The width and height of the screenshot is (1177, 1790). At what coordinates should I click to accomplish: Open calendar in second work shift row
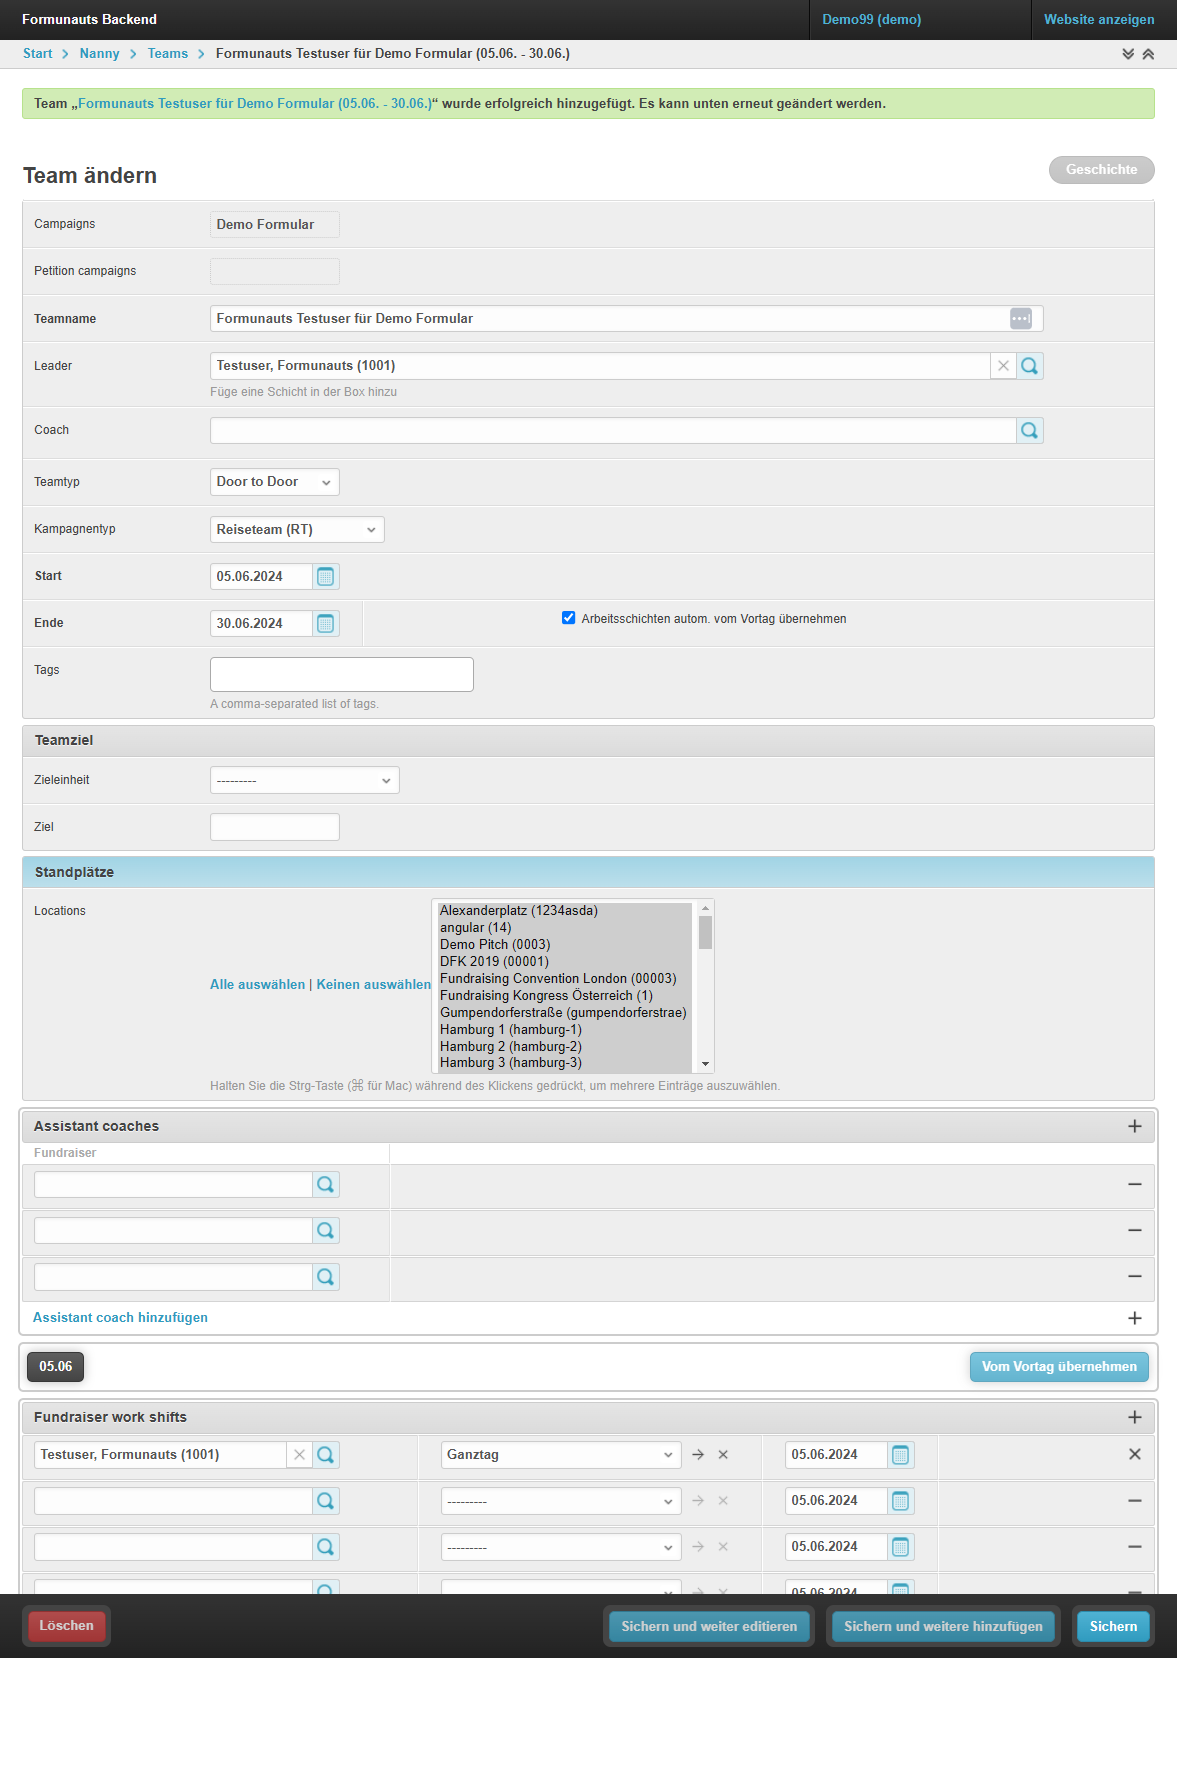tap(900, 1501)
